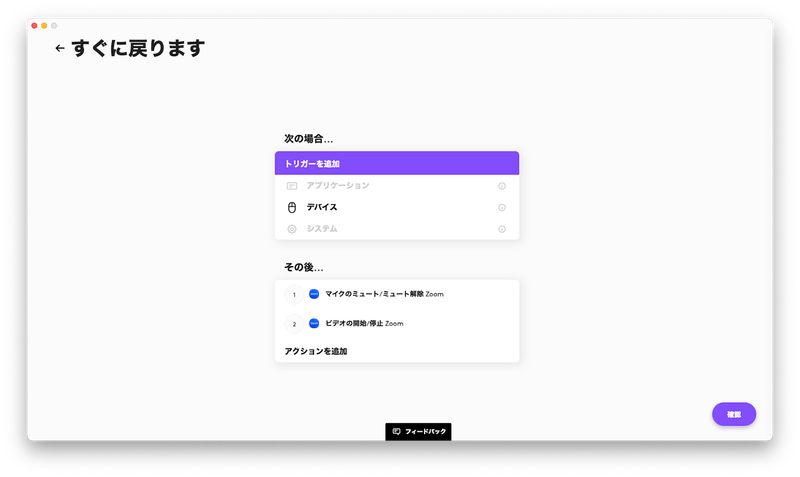The height and width of the screenshot is (477, 800).
Task: Click the back arrow beside すぐに戻ります
Action: [60, 48]
